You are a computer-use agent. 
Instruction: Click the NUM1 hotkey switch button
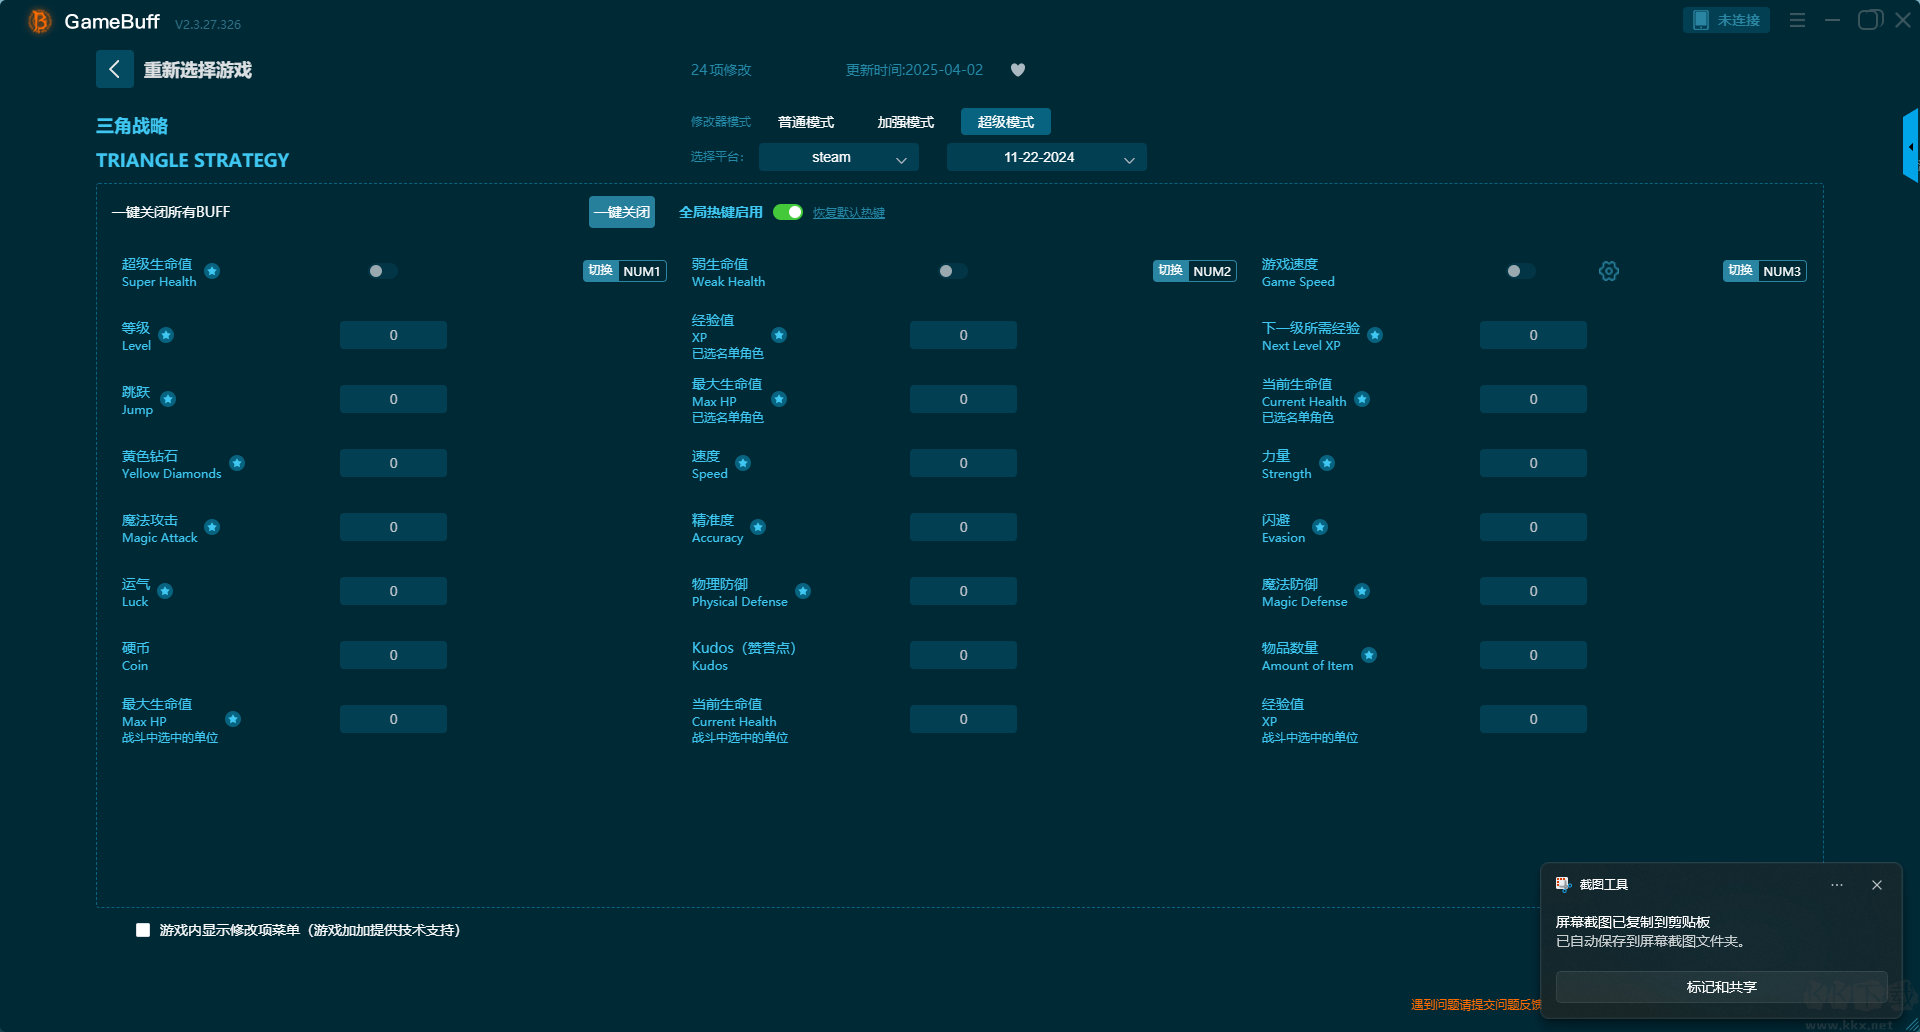pyautogui.click(x=625, y=271)
